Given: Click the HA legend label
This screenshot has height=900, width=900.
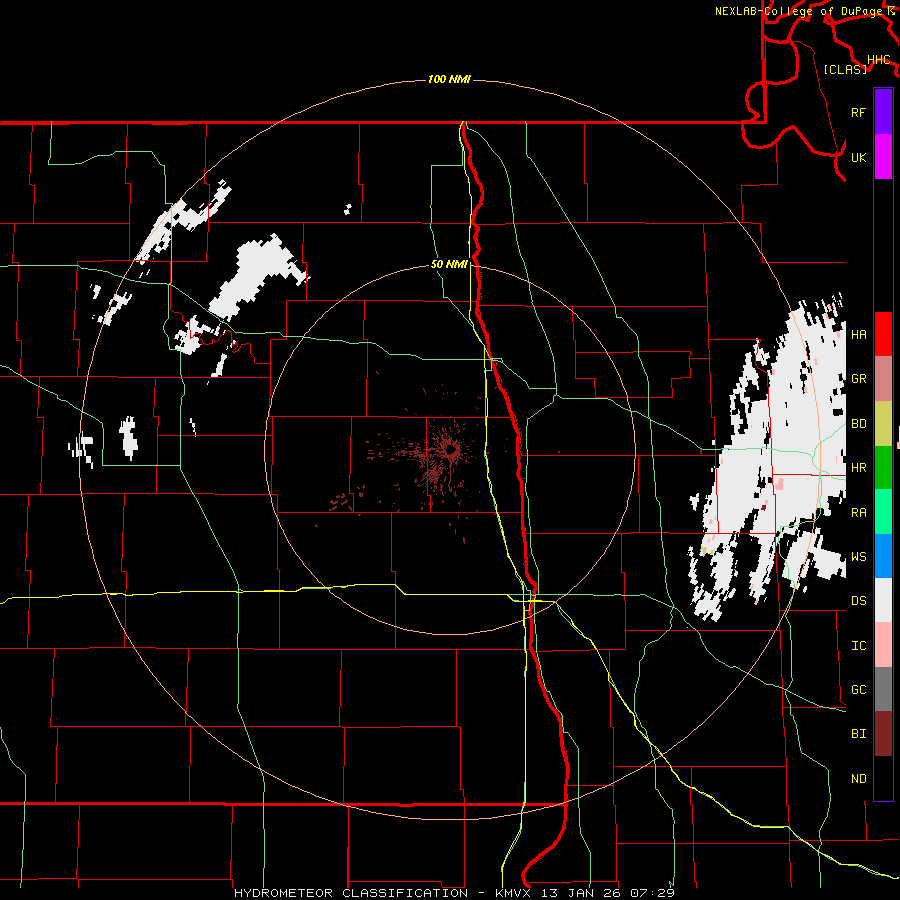Looking at the screenshot, I should click(858, 334).
